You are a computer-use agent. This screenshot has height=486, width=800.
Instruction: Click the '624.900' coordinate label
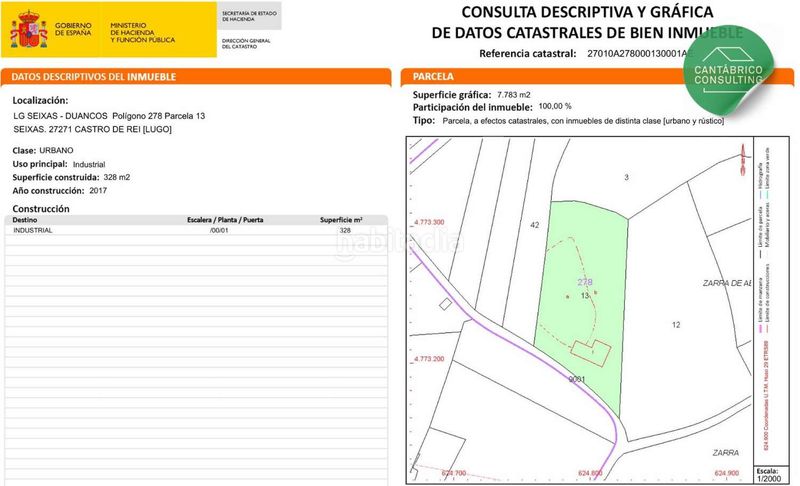[x=727, y=473]
